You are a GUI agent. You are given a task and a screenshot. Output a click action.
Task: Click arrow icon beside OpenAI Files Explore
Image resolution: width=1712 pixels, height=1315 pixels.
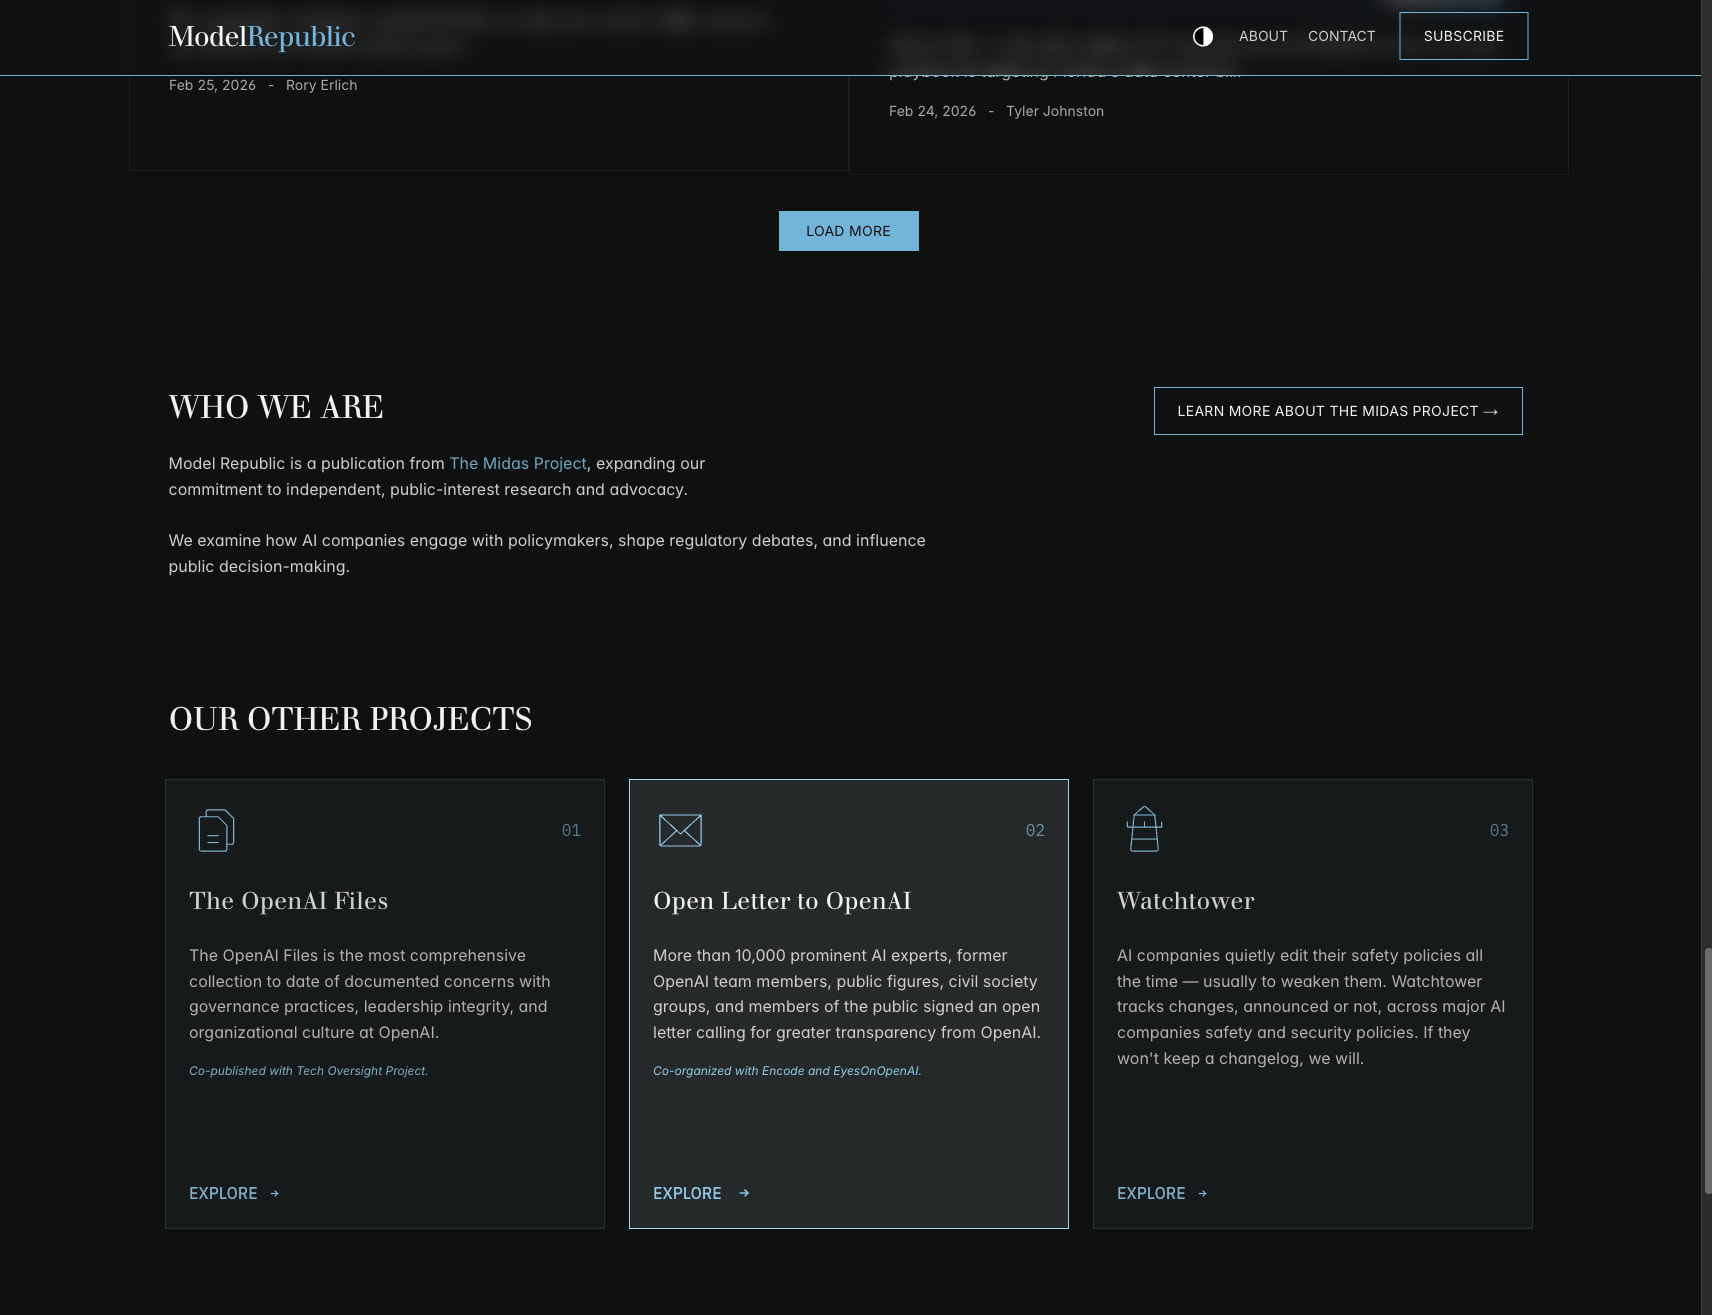point(275,1193)
